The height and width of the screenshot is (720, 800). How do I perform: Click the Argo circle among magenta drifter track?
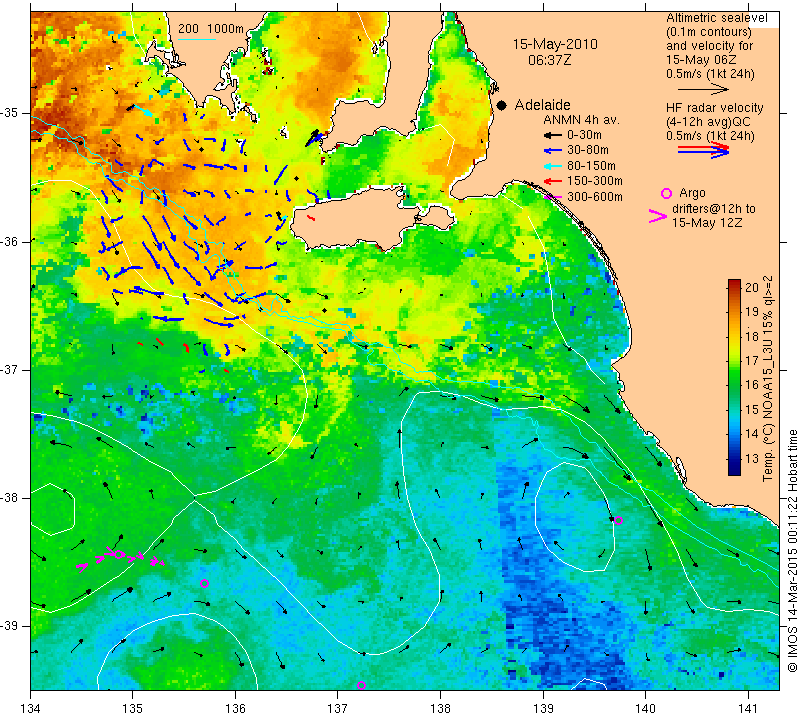[x=118, y=555]
